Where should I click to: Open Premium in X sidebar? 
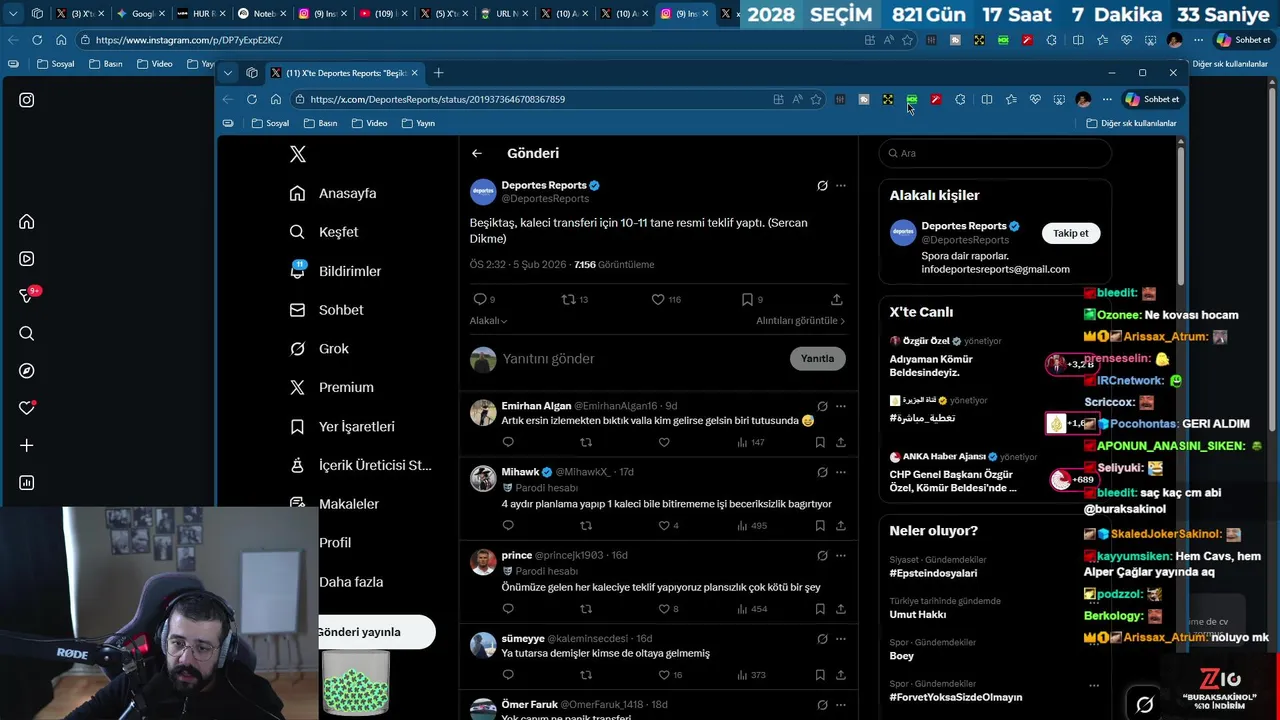332,387
